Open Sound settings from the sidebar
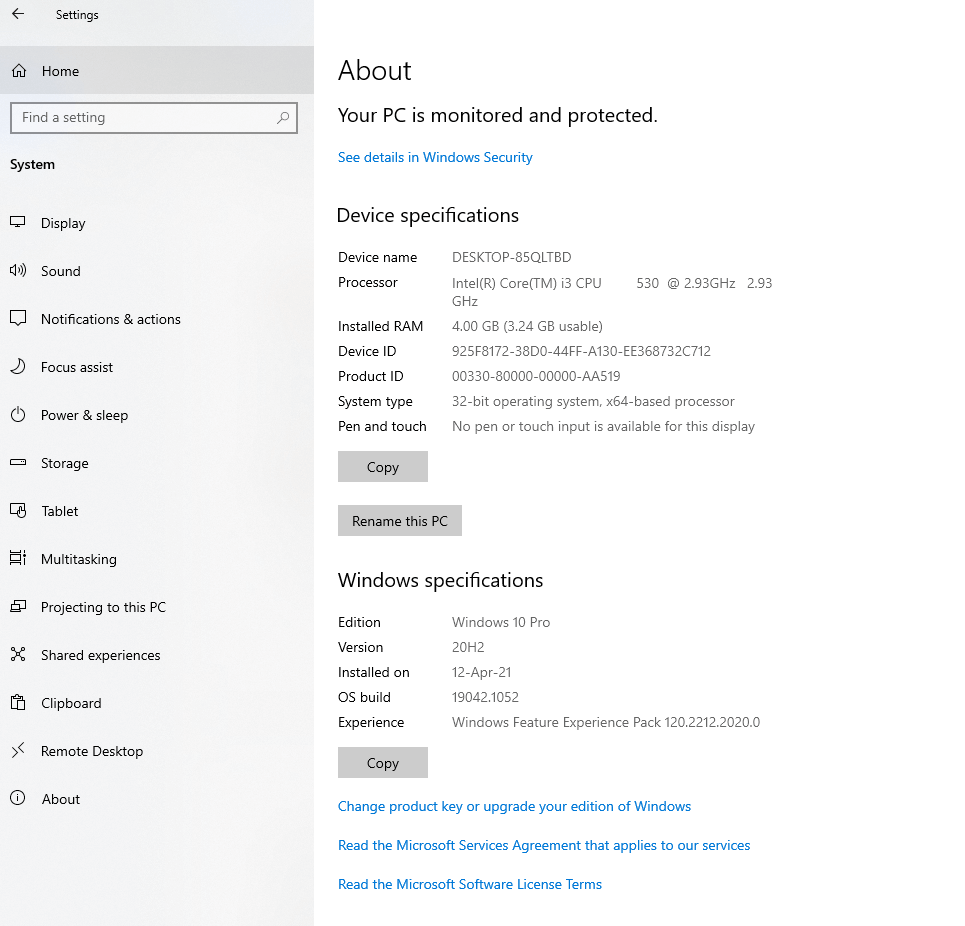 click(x=18, y=270)
